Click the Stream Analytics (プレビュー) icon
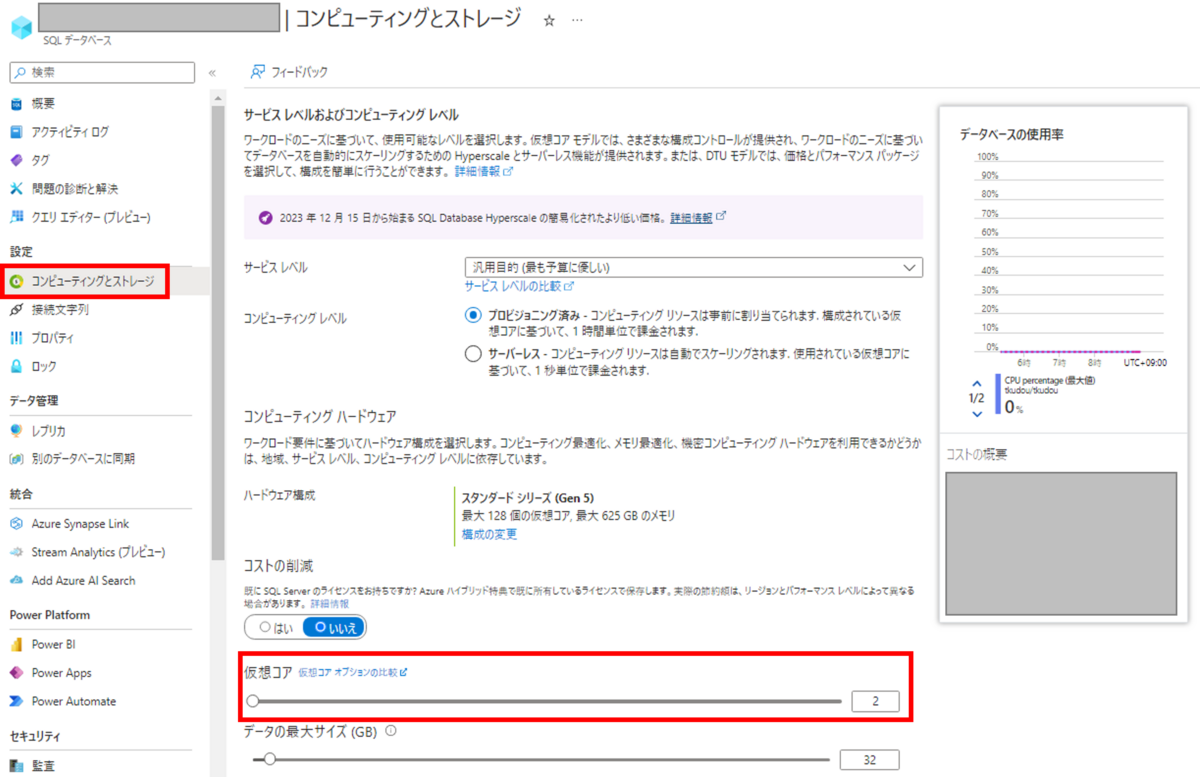This screenshot has height=777, width=1200. (x=16, y=552)
